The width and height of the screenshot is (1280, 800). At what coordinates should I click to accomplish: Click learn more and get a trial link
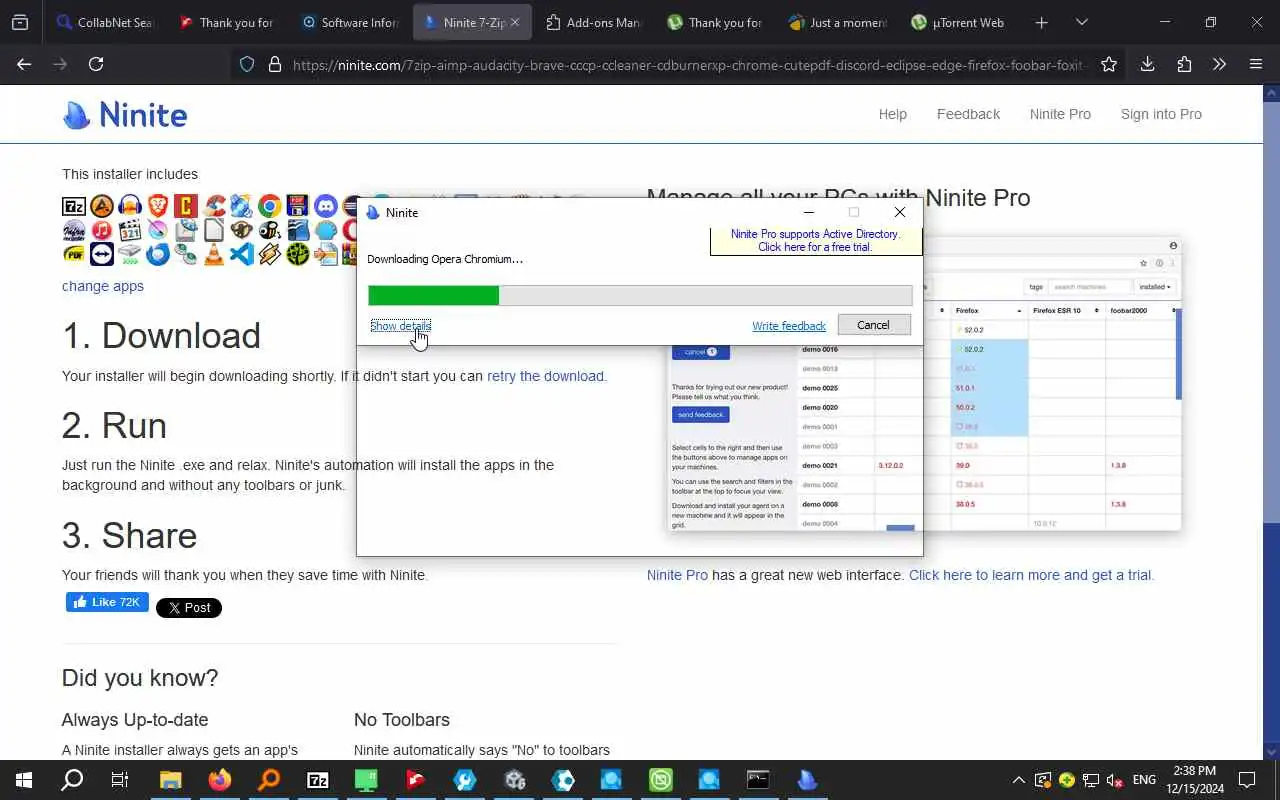pyautogui.click(x=1030, y=575)
